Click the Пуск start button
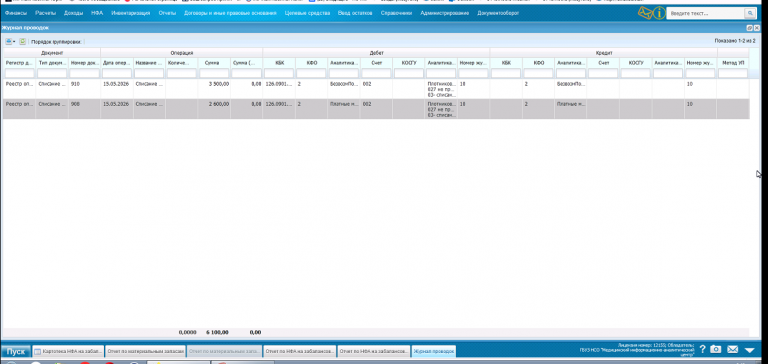This screenshot has height=364, width=768. coord(16,351)
